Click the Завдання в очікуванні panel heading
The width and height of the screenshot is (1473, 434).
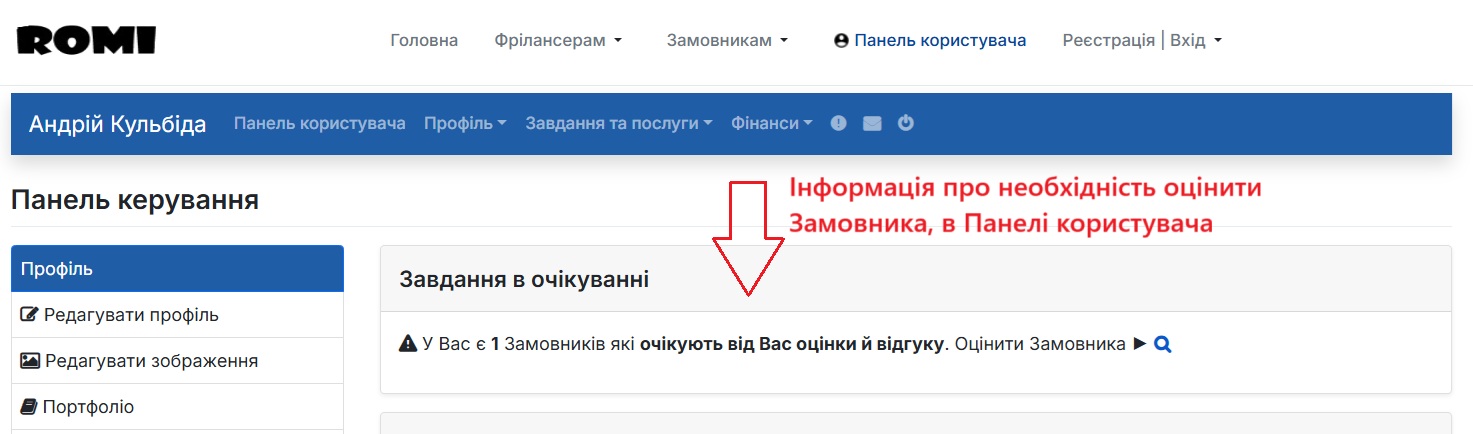[524, 279]
